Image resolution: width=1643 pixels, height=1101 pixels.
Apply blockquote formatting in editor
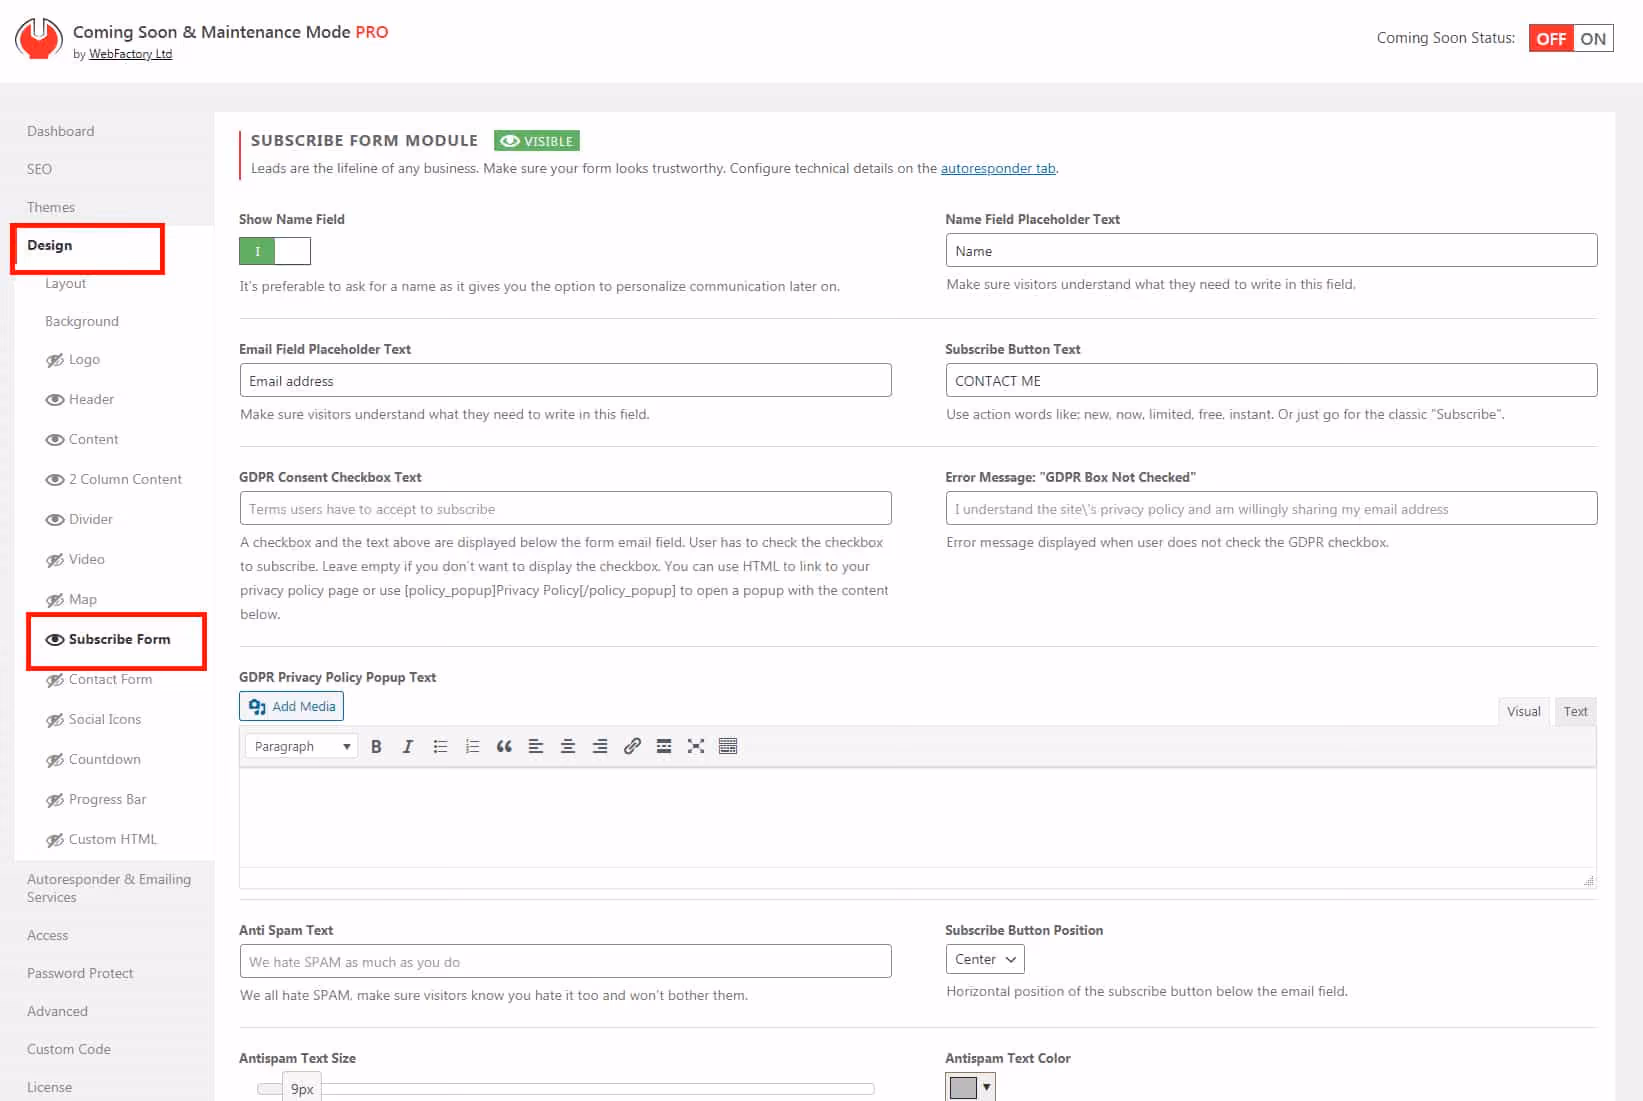504,746
